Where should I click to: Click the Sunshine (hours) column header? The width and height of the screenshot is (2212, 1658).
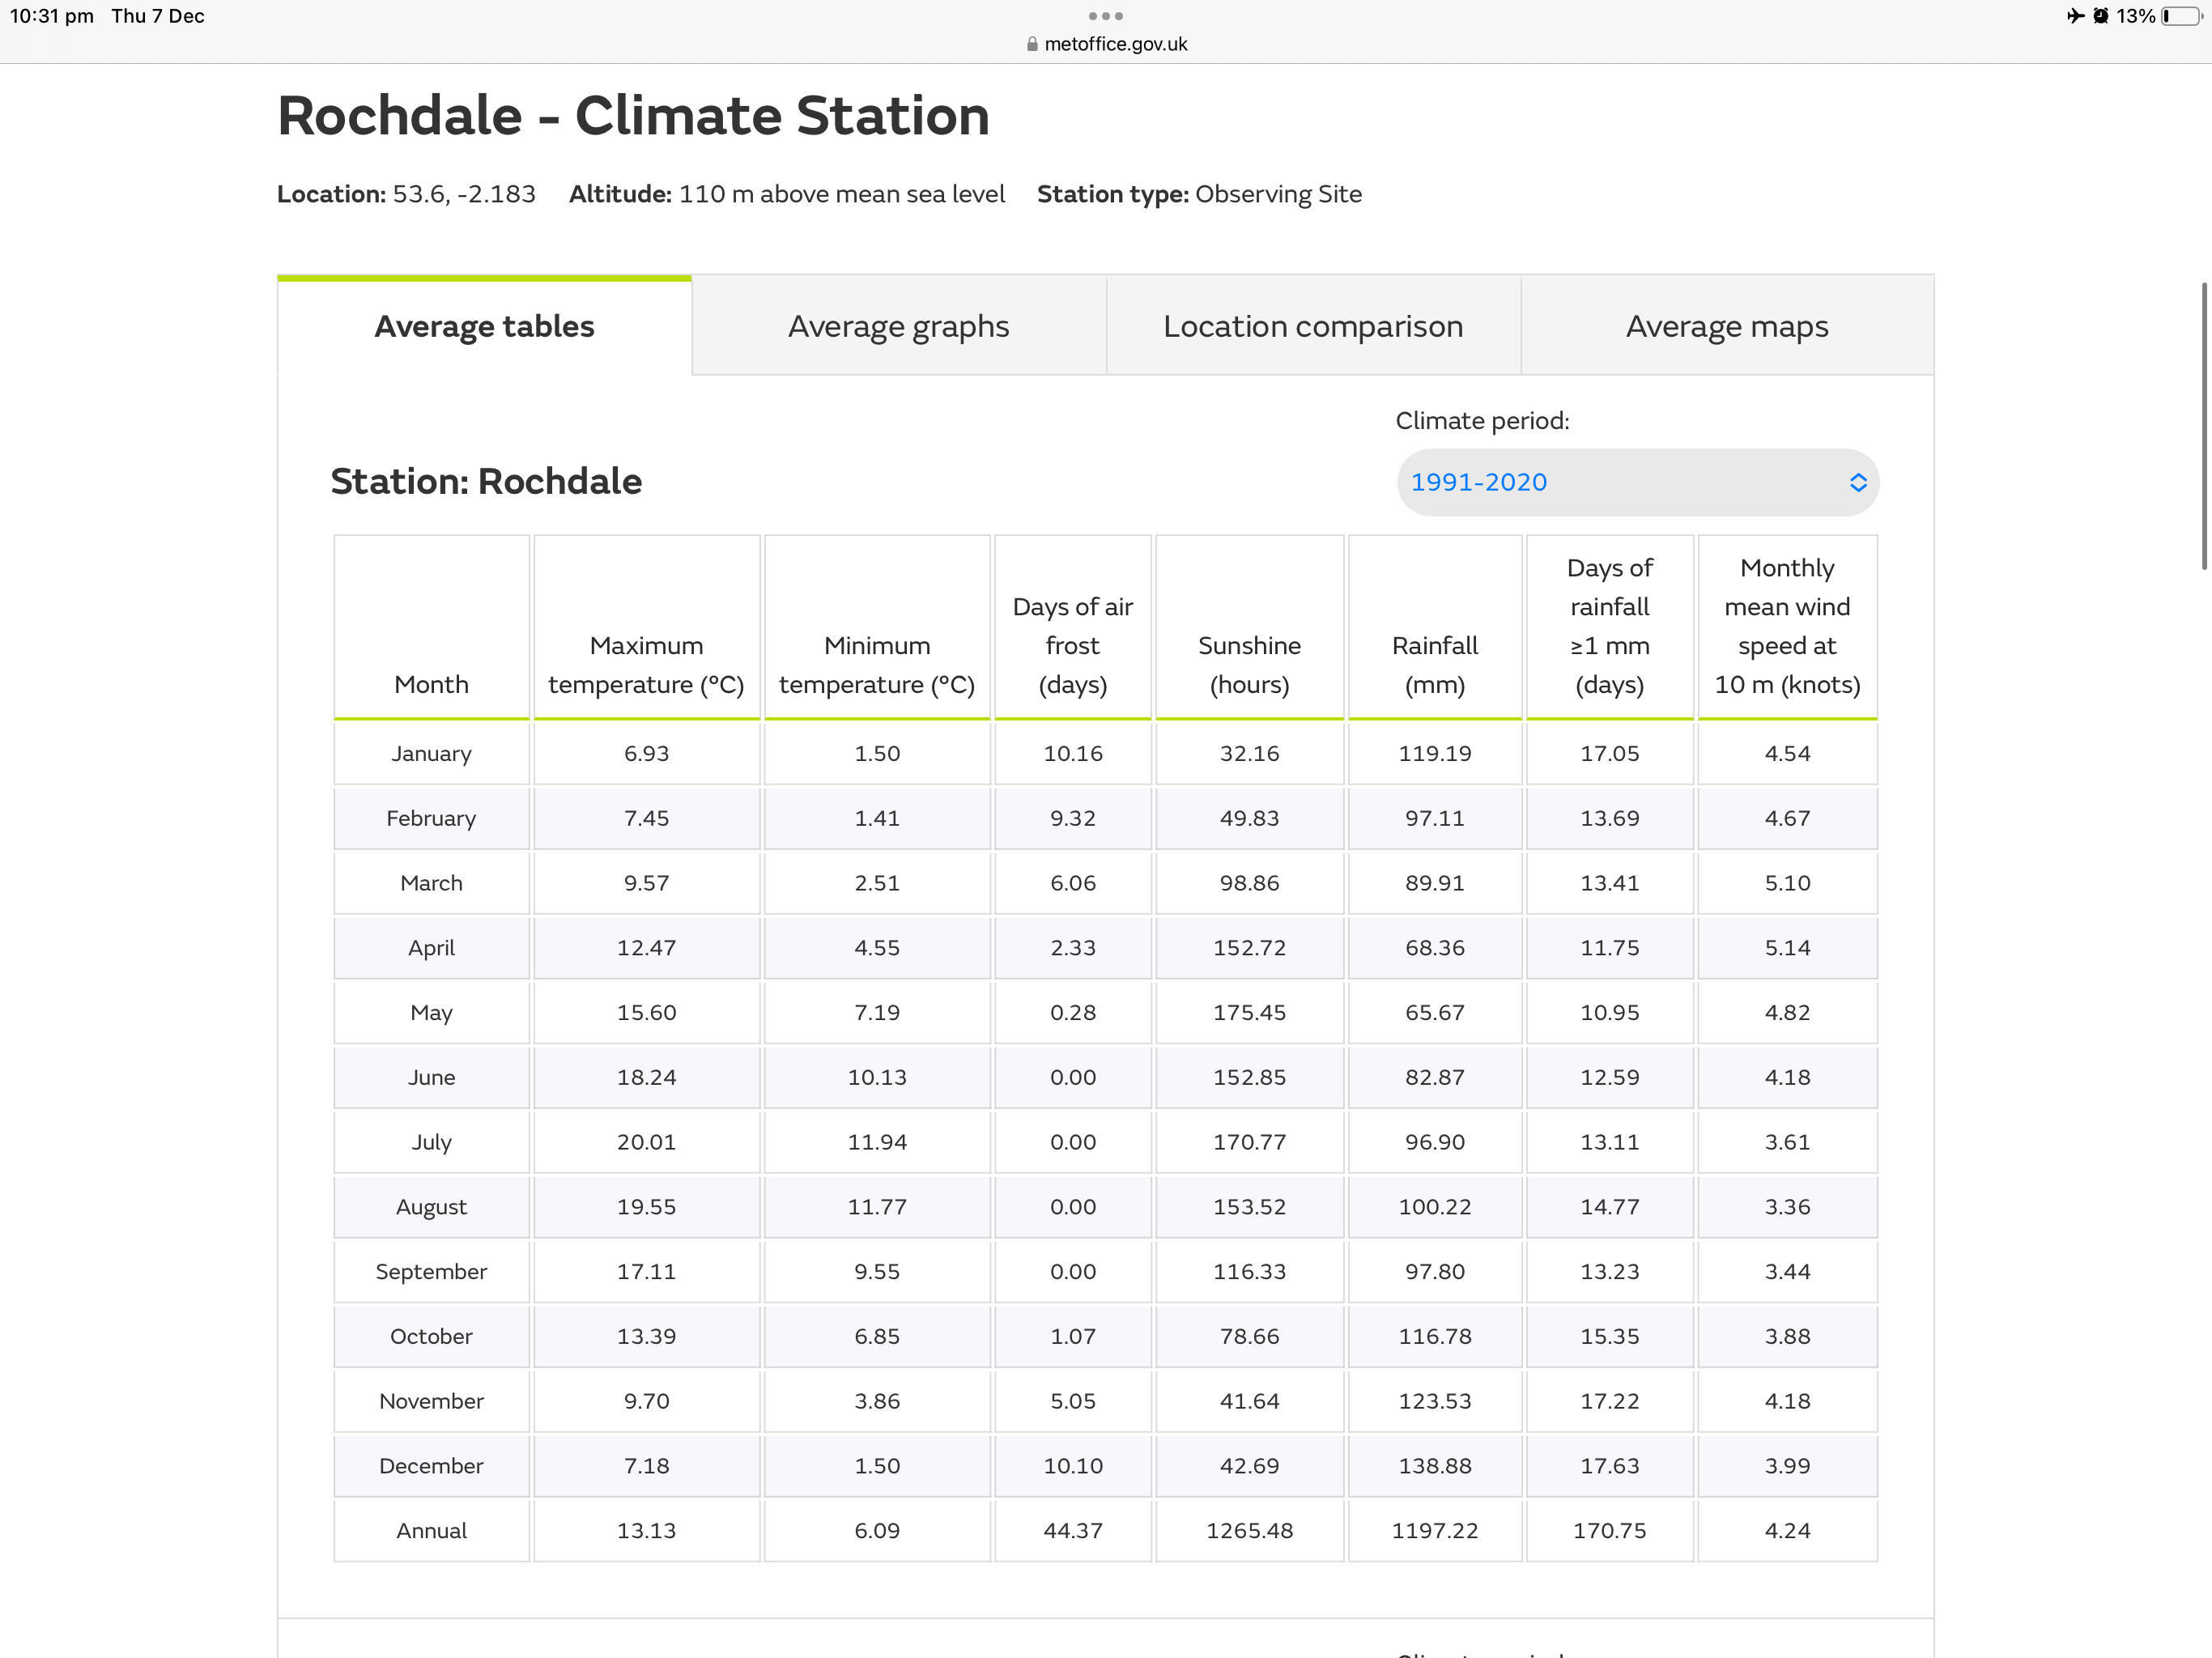(1249, 665)
